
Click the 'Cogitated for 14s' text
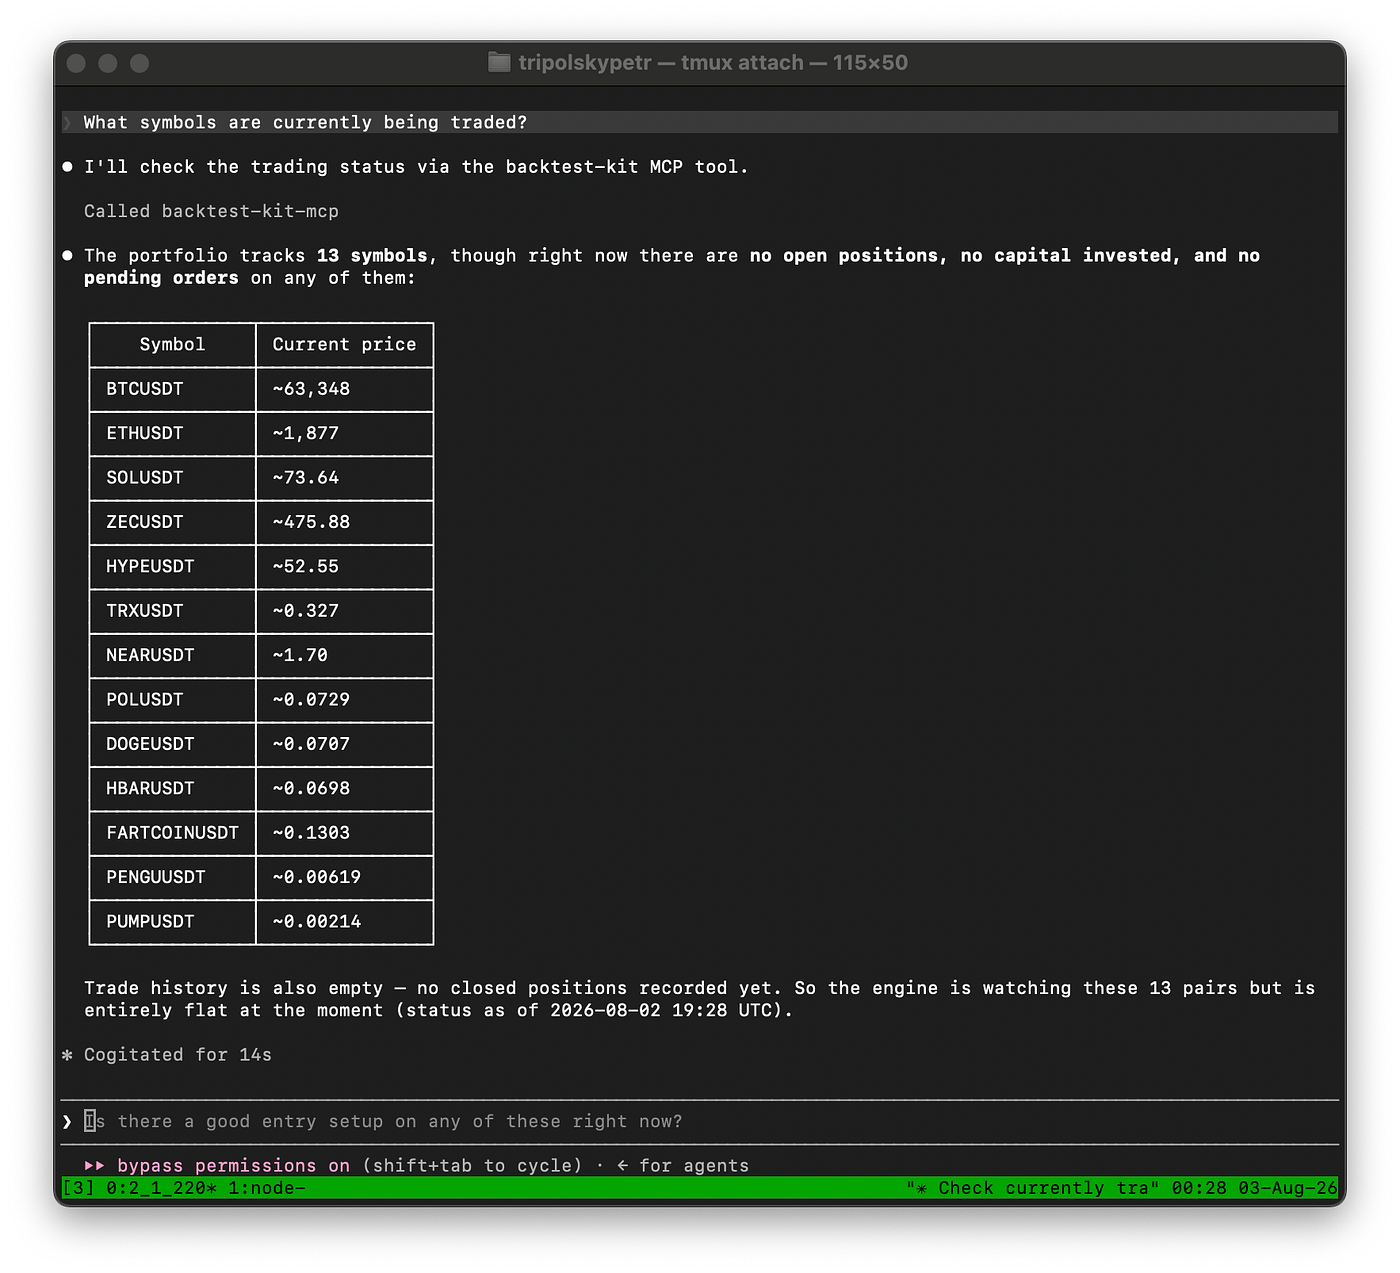tap(178, 1055)
